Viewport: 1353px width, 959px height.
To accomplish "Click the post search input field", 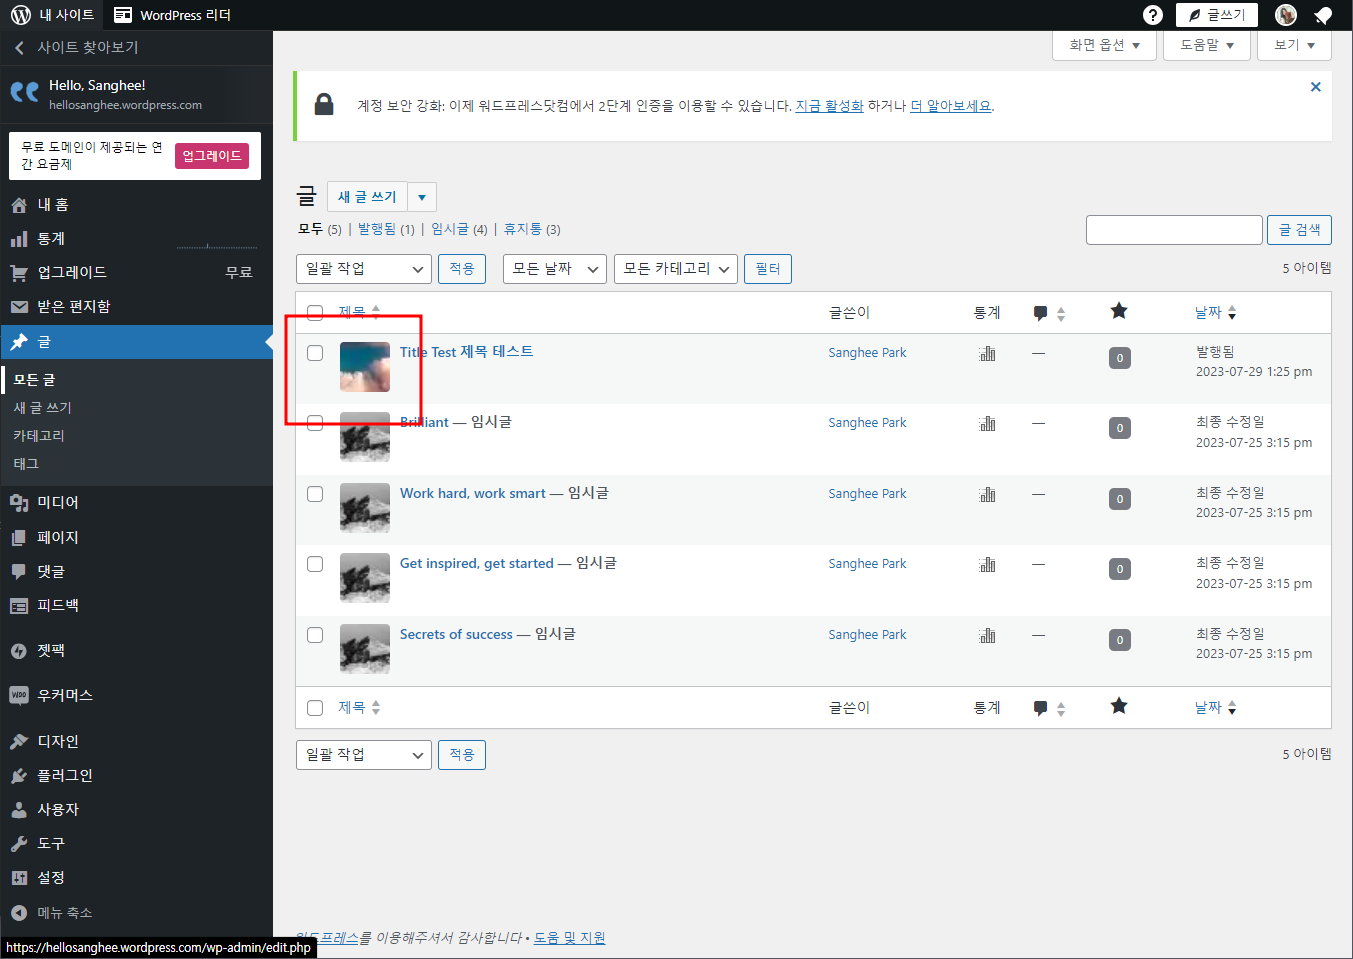I will click(1174, 230).
